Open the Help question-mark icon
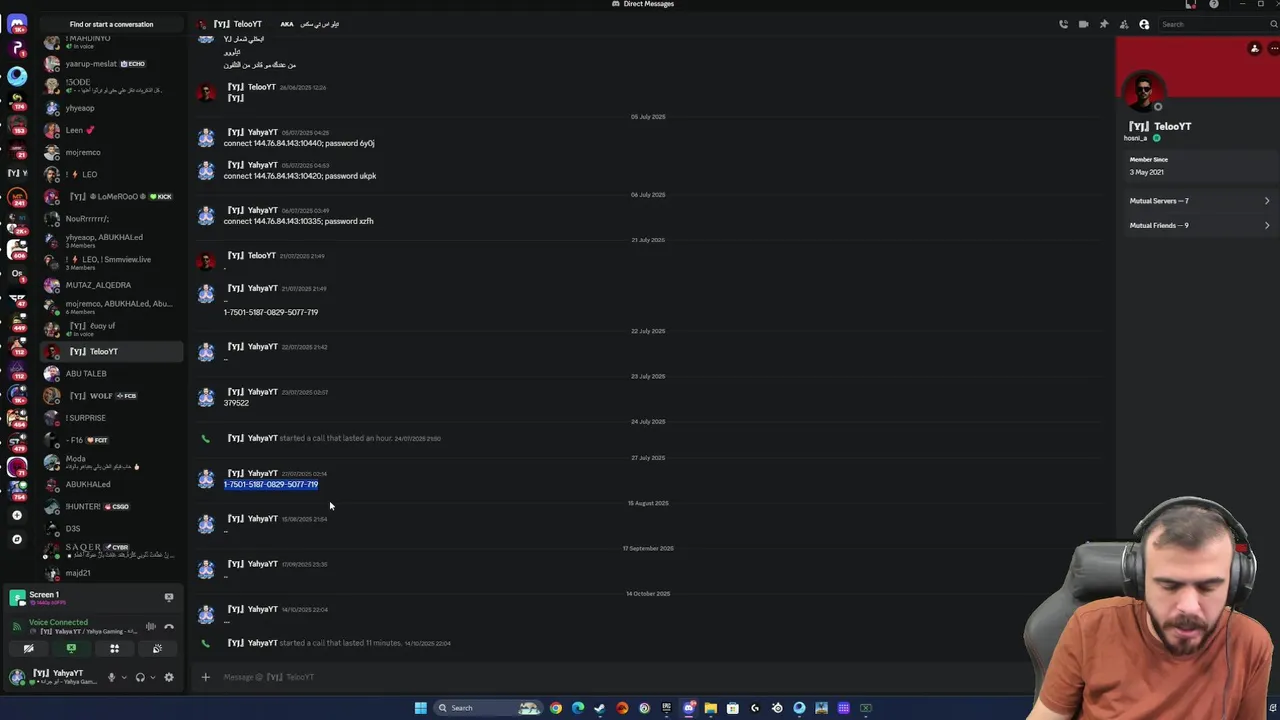Image resolution: width=1280 pixels, height=720 pixels. click(x=1213, y=4)
